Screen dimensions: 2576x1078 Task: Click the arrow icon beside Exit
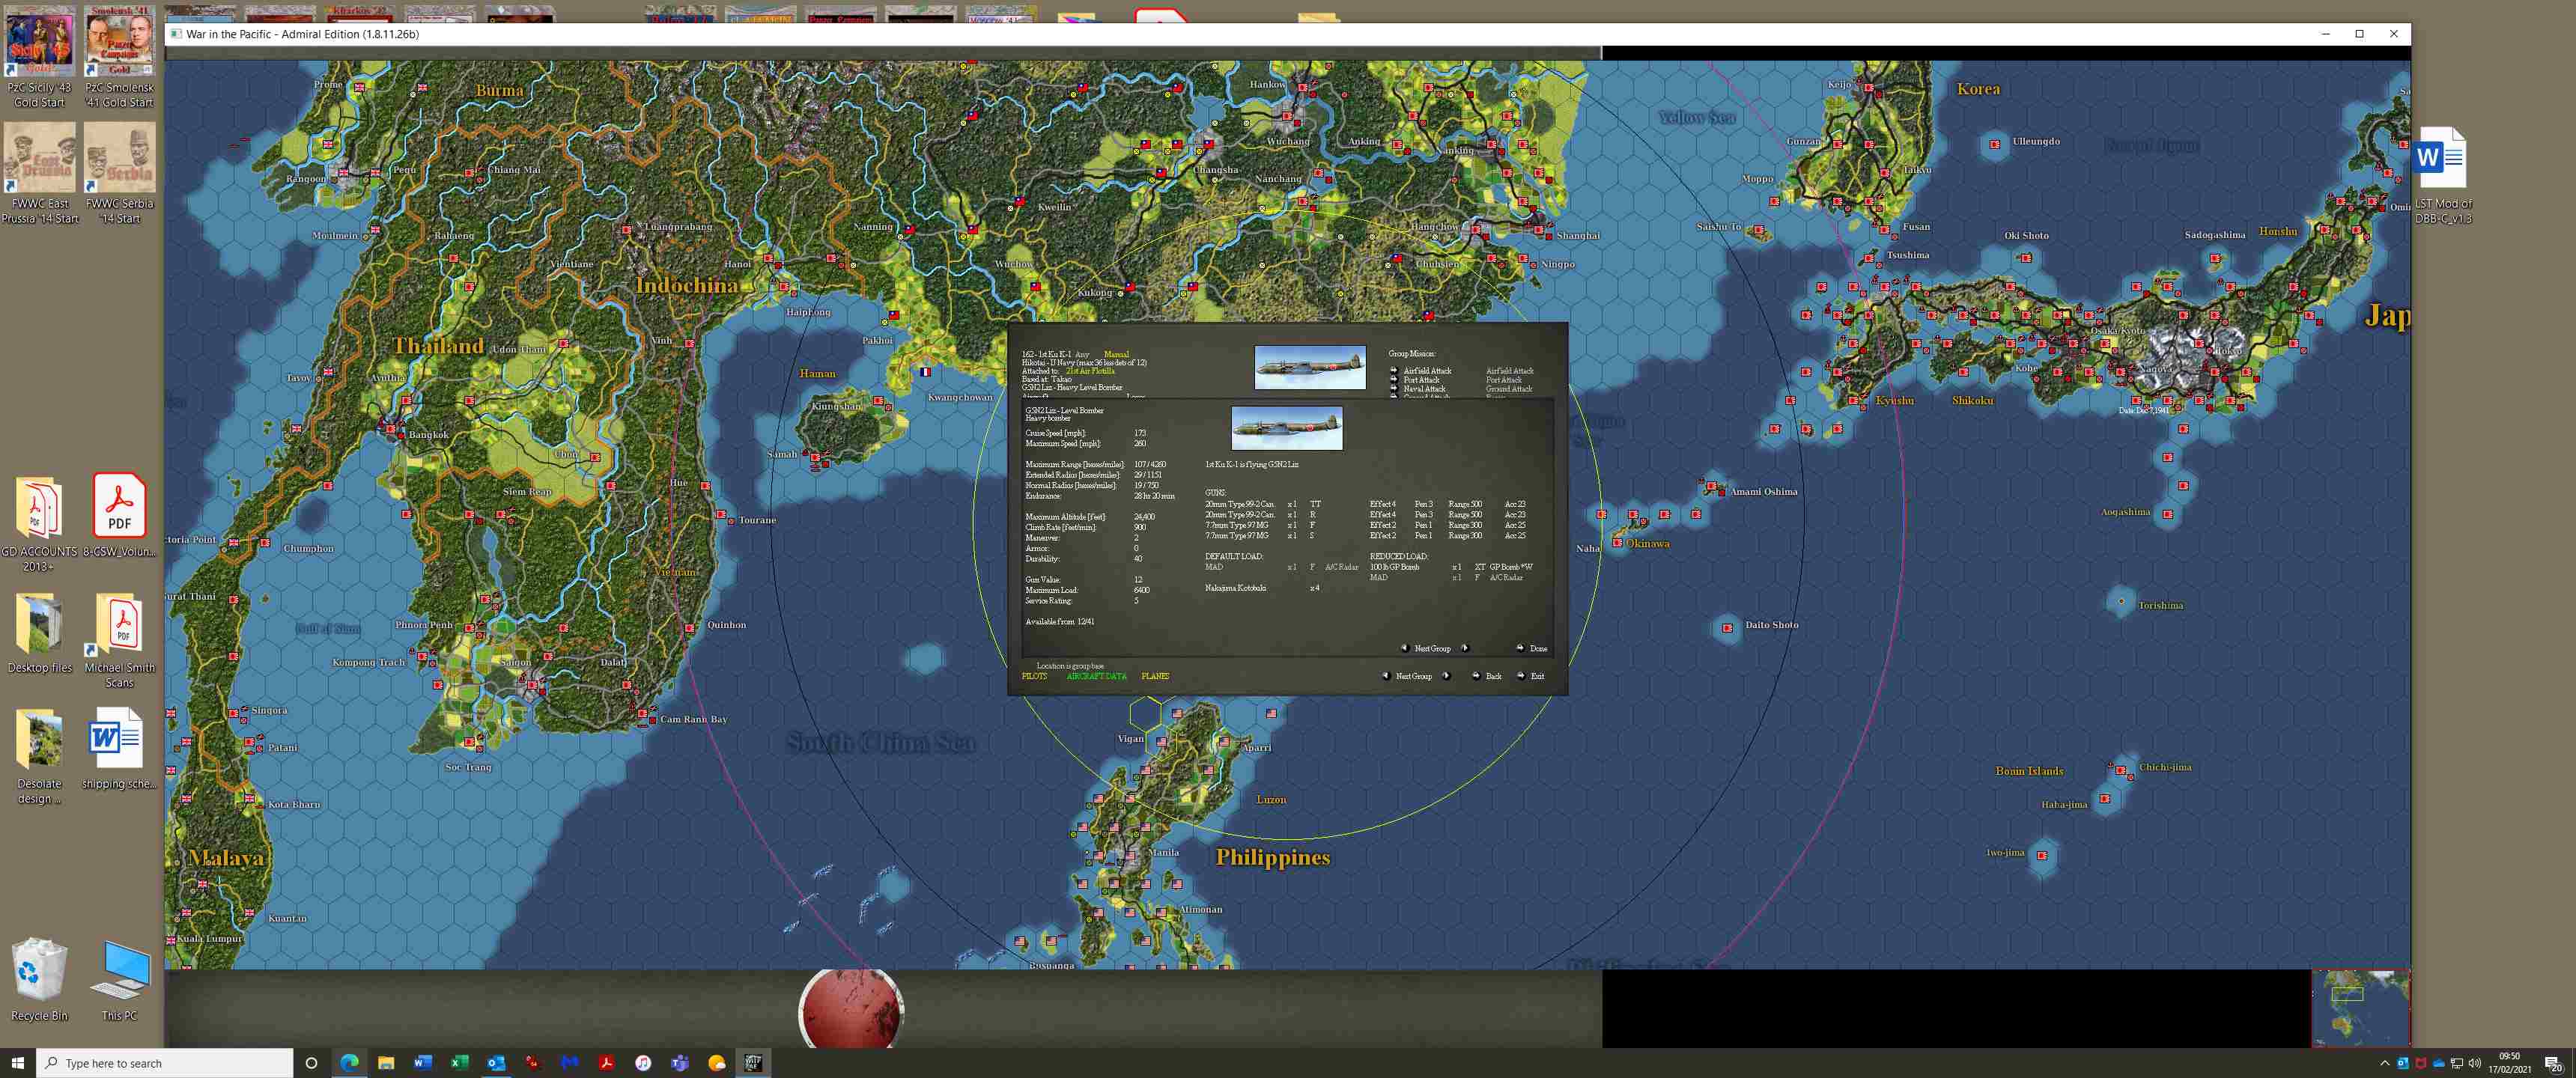coord(1521,676)
